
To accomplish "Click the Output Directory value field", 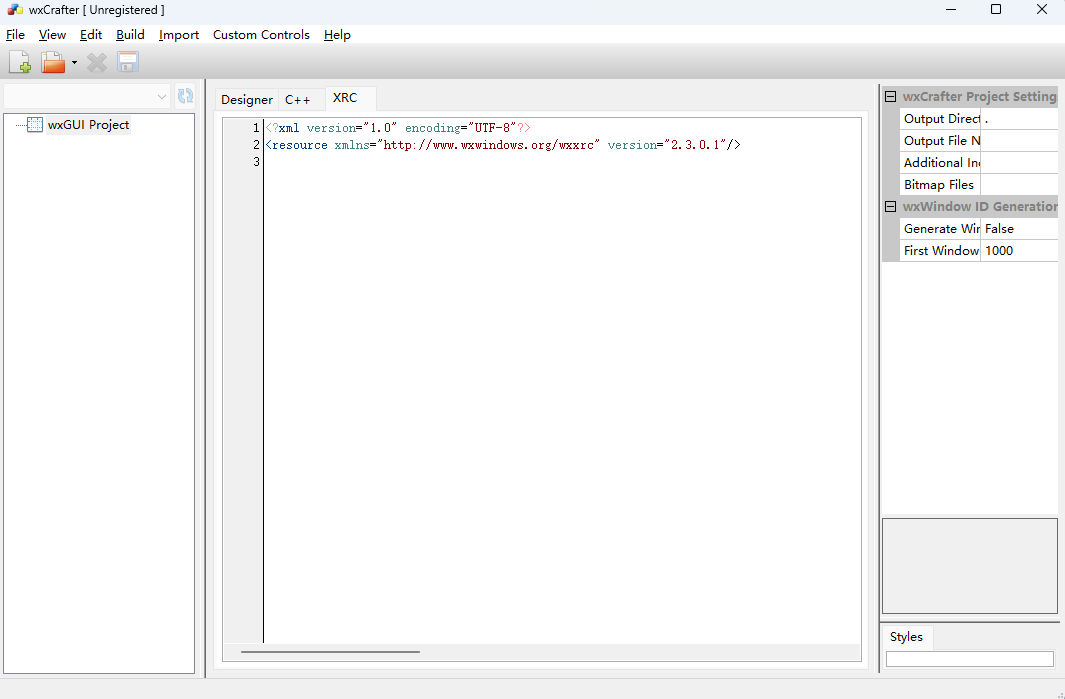I will 1018,119.
